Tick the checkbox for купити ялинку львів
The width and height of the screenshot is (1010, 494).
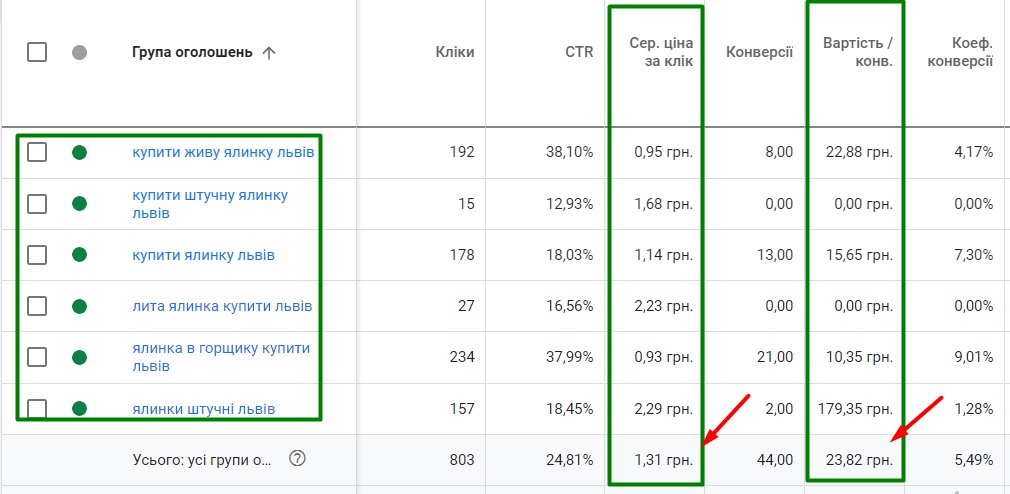[37, 255]
